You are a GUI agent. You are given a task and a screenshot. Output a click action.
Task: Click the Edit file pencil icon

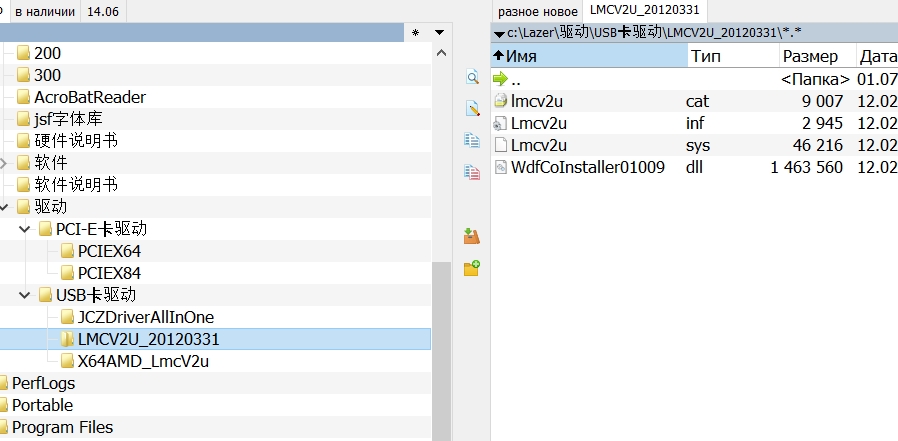472,108
